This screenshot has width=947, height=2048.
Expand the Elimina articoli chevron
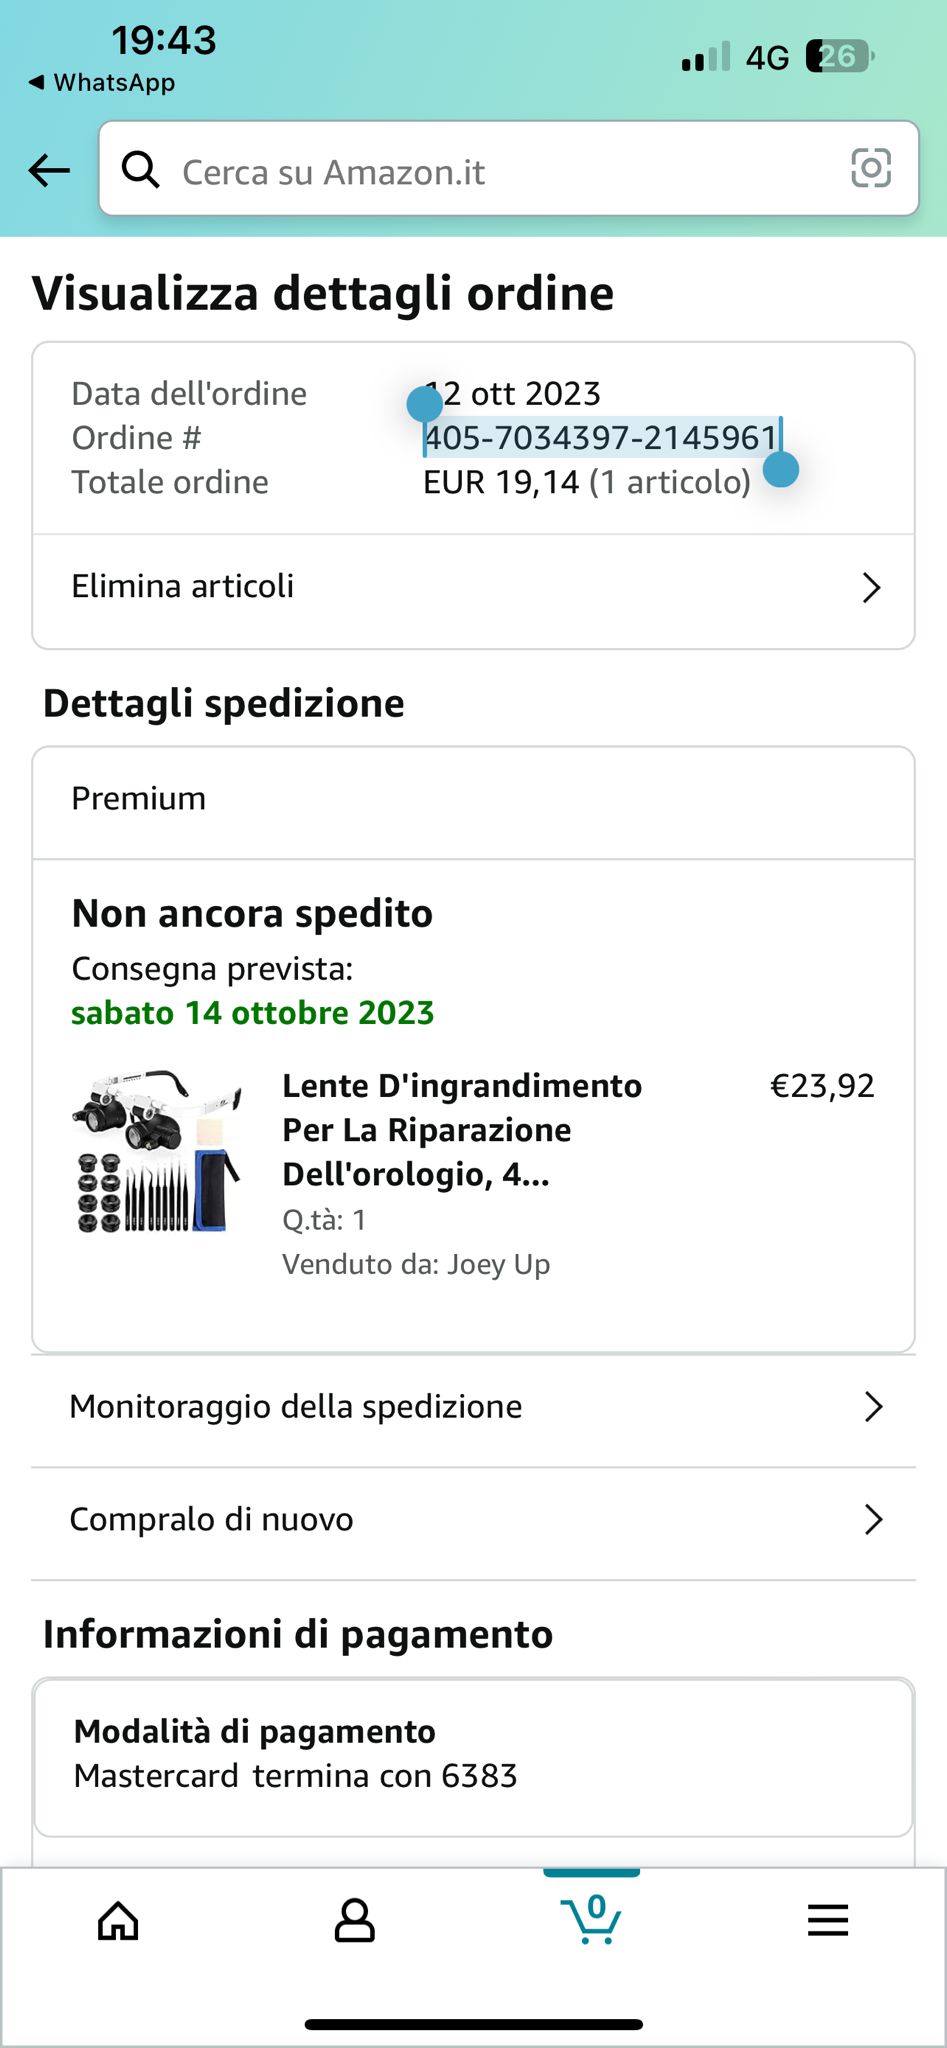pos(871,587)
